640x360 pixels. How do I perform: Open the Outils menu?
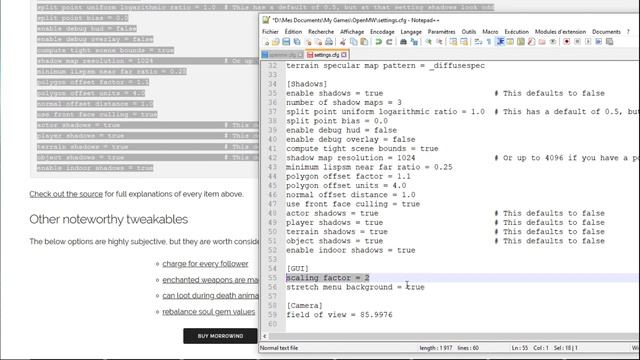(x=469, y=31)
